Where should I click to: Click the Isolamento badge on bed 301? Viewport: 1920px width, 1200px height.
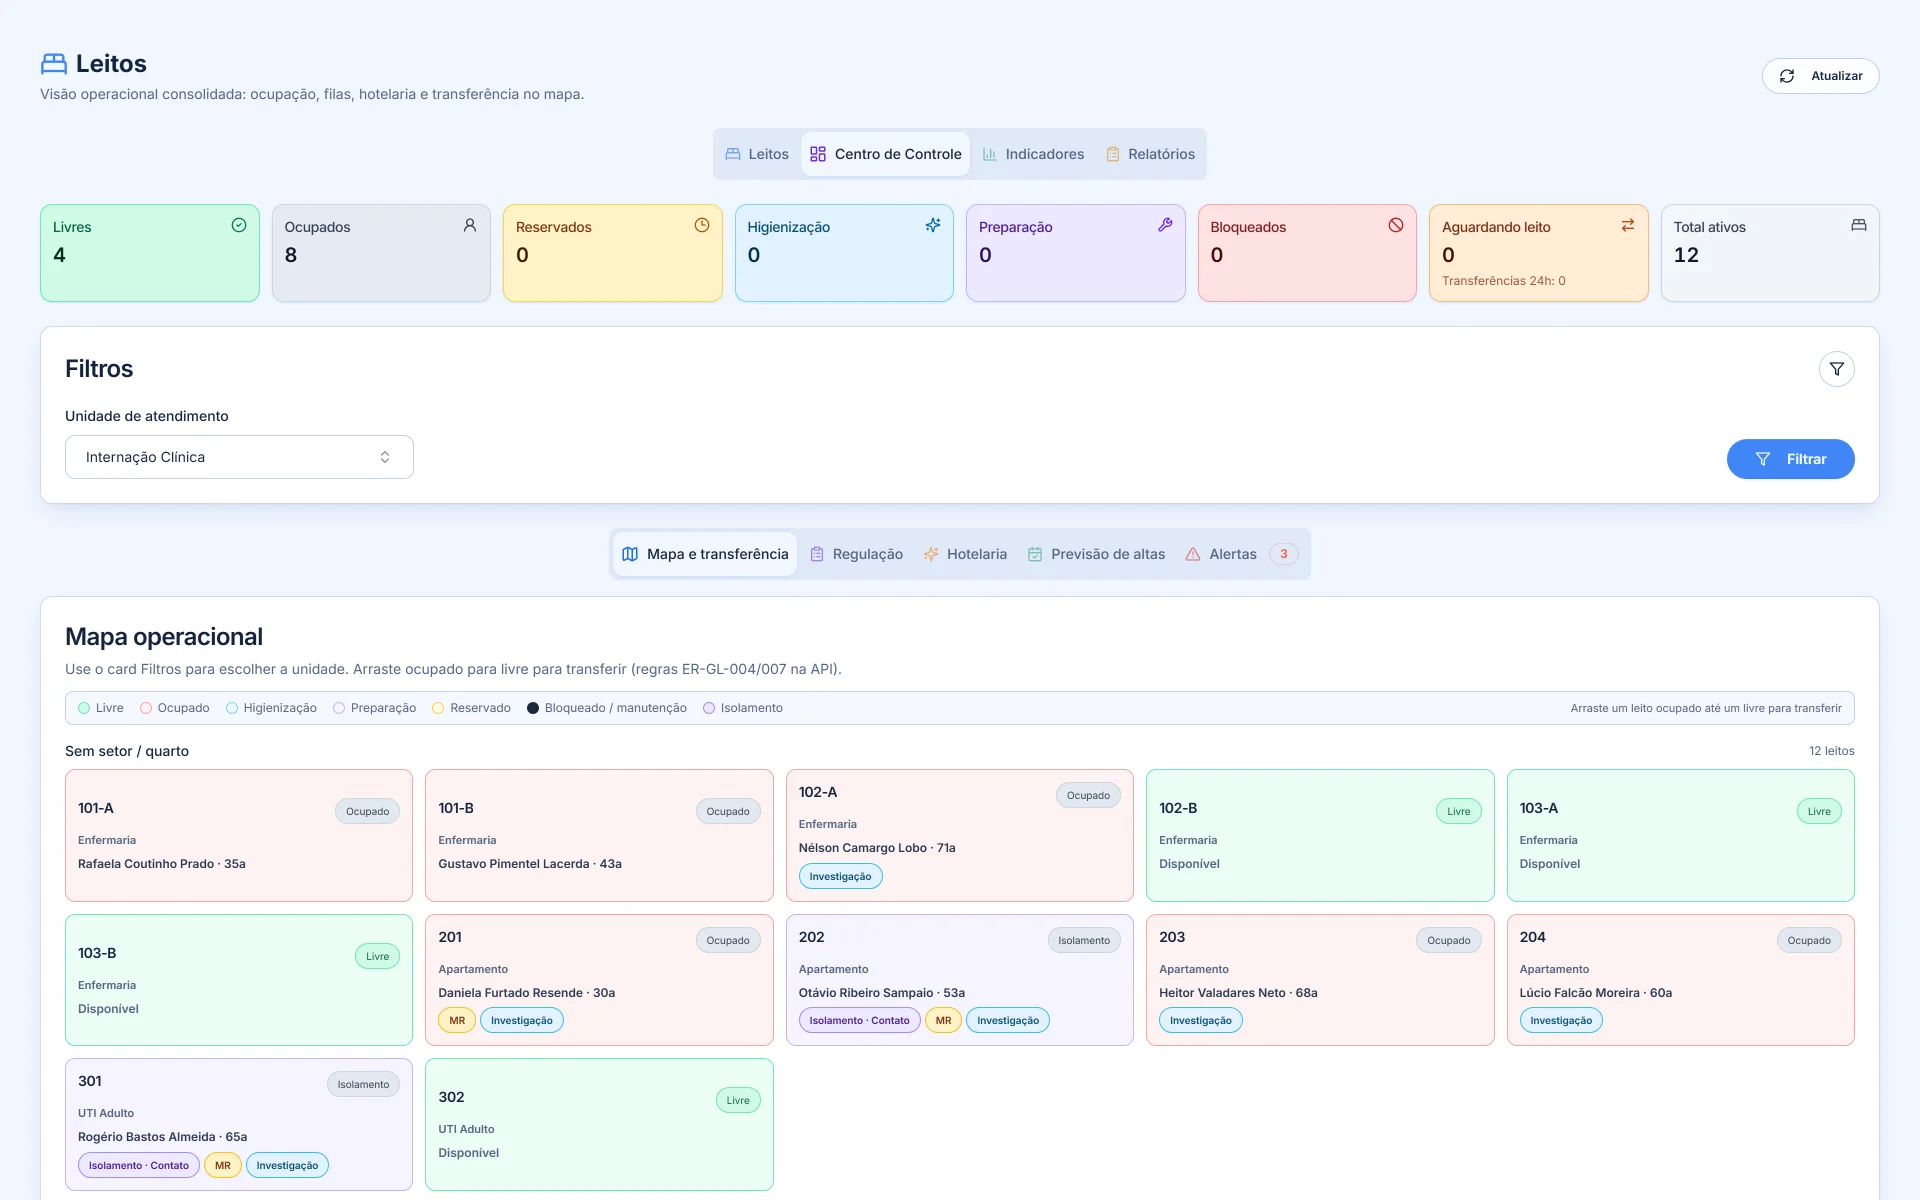(x=363, y=1084)
